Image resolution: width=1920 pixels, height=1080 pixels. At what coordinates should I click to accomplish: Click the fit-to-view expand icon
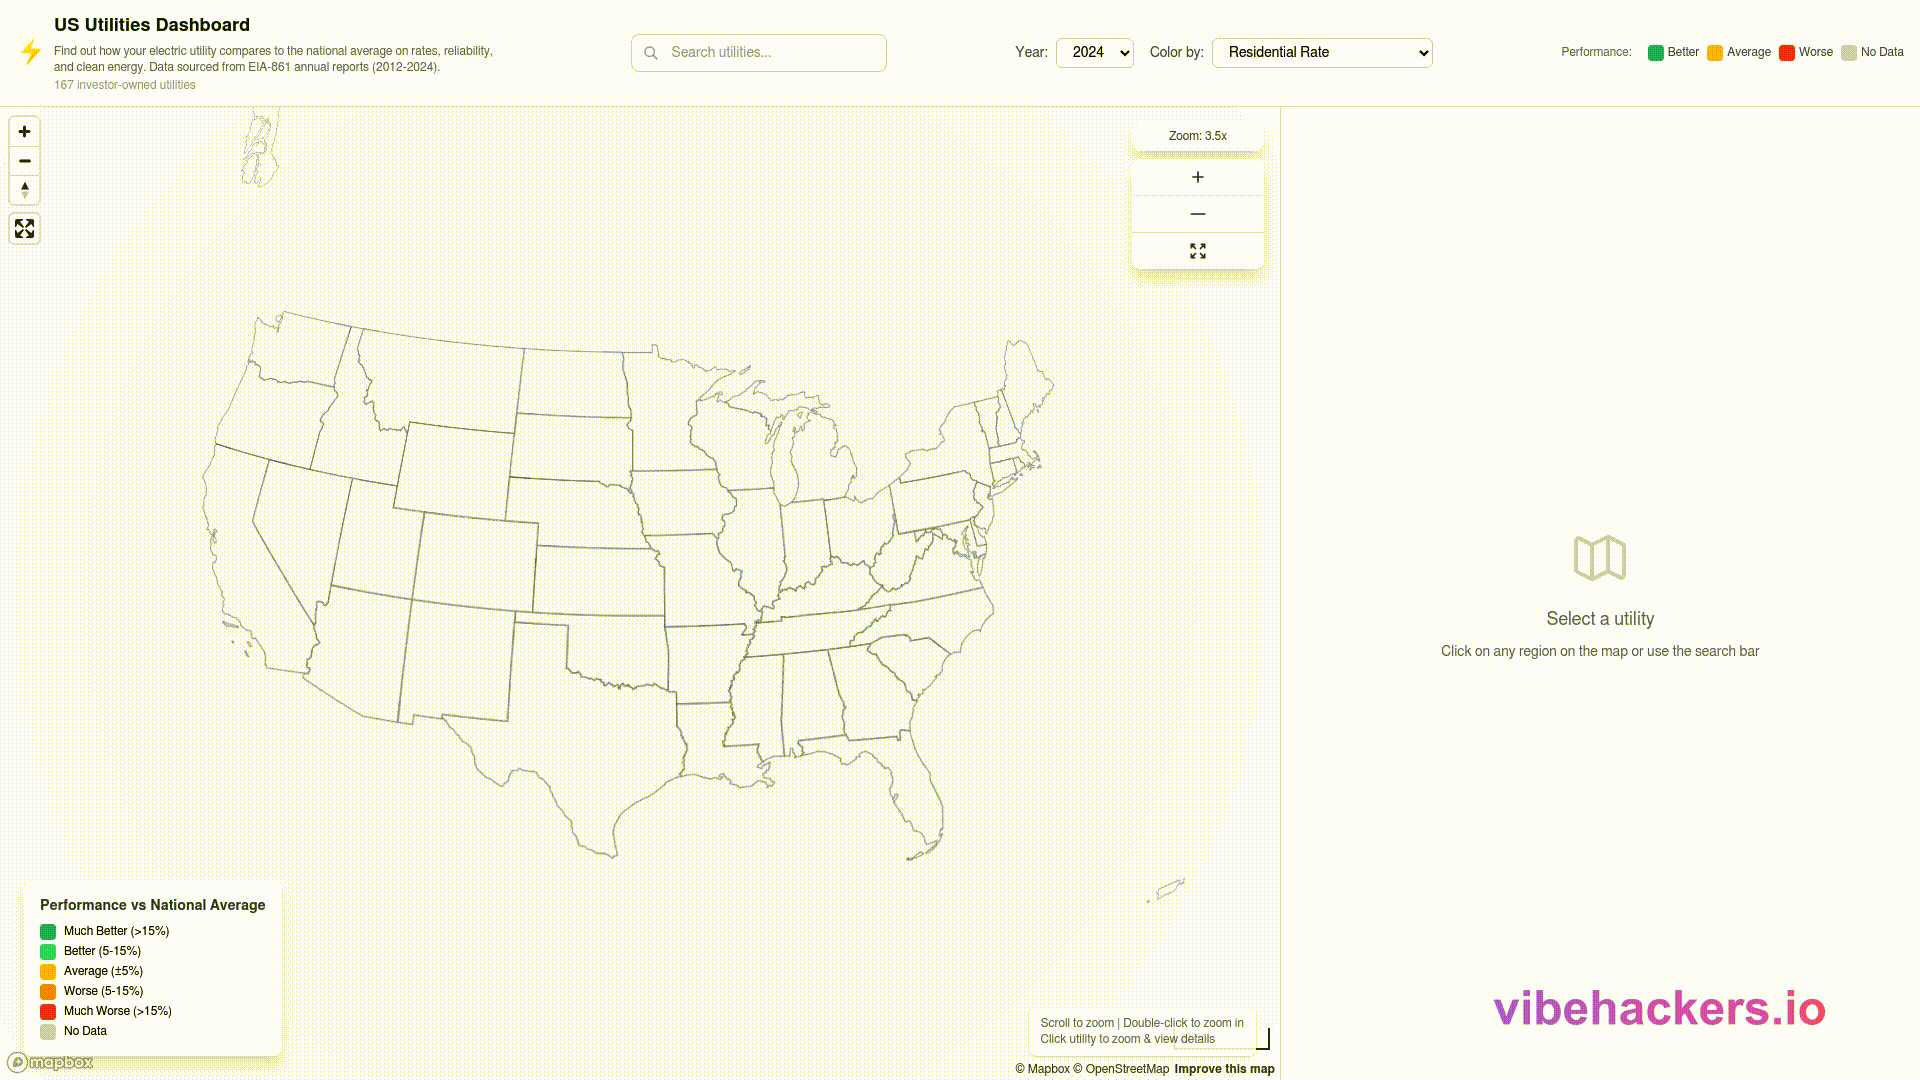tap(1197, 251)
